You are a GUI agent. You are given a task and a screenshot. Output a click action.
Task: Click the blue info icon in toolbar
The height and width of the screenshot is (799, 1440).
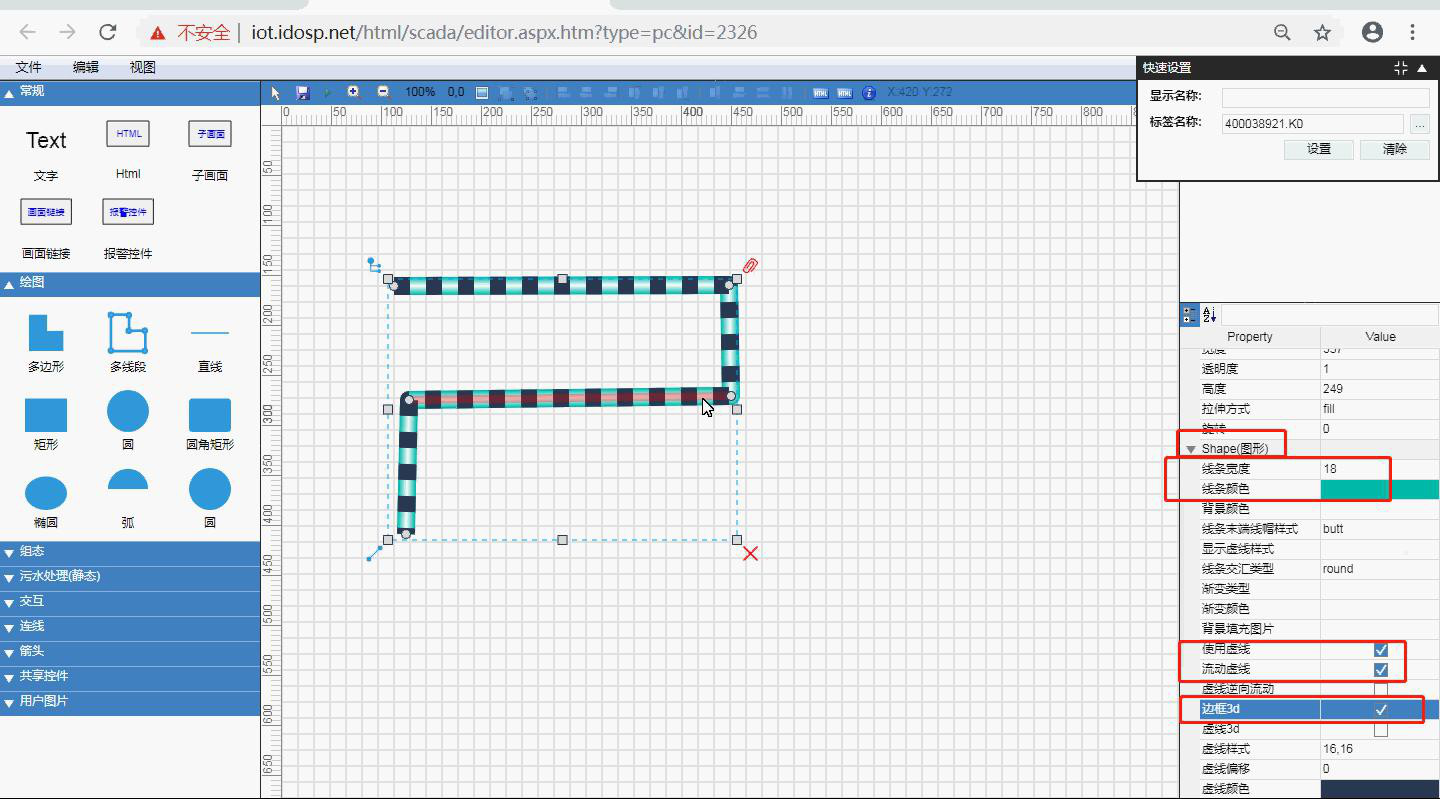tap(869, 92)
